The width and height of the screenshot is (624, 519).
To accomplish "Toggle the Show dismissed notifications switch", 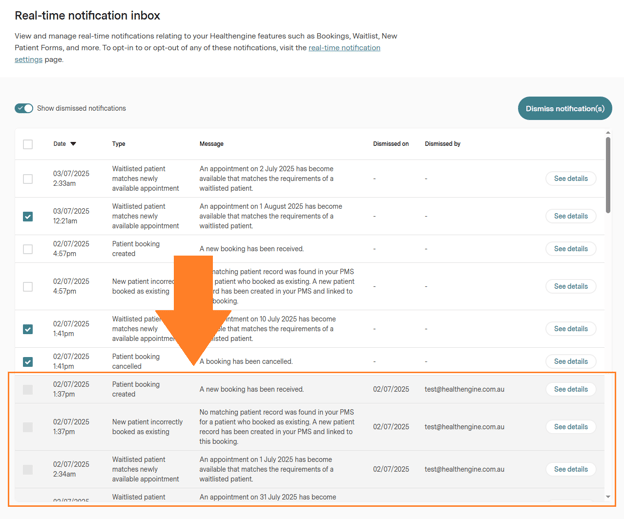I will pyautogui.click(x=24, y=108).
